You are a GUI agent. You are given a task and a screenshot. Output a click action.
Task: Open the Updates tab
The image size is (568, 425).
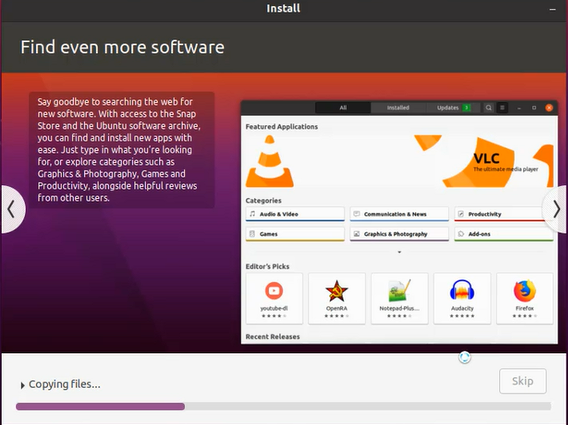click(453, 108)
